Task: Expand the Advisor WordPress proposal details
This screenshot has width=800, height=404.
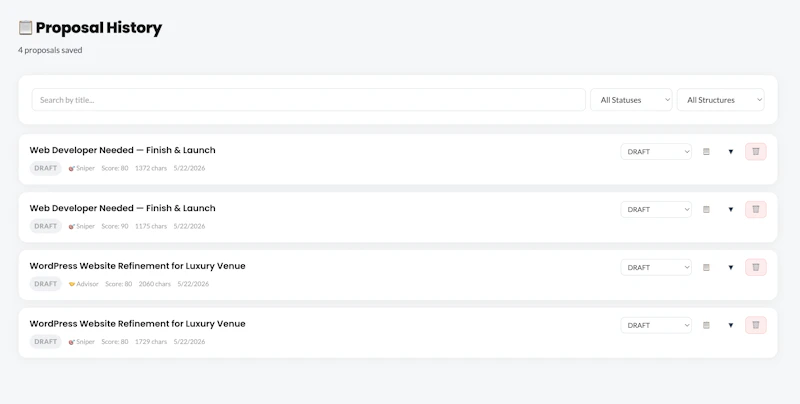Action: (x=731, y=267)
